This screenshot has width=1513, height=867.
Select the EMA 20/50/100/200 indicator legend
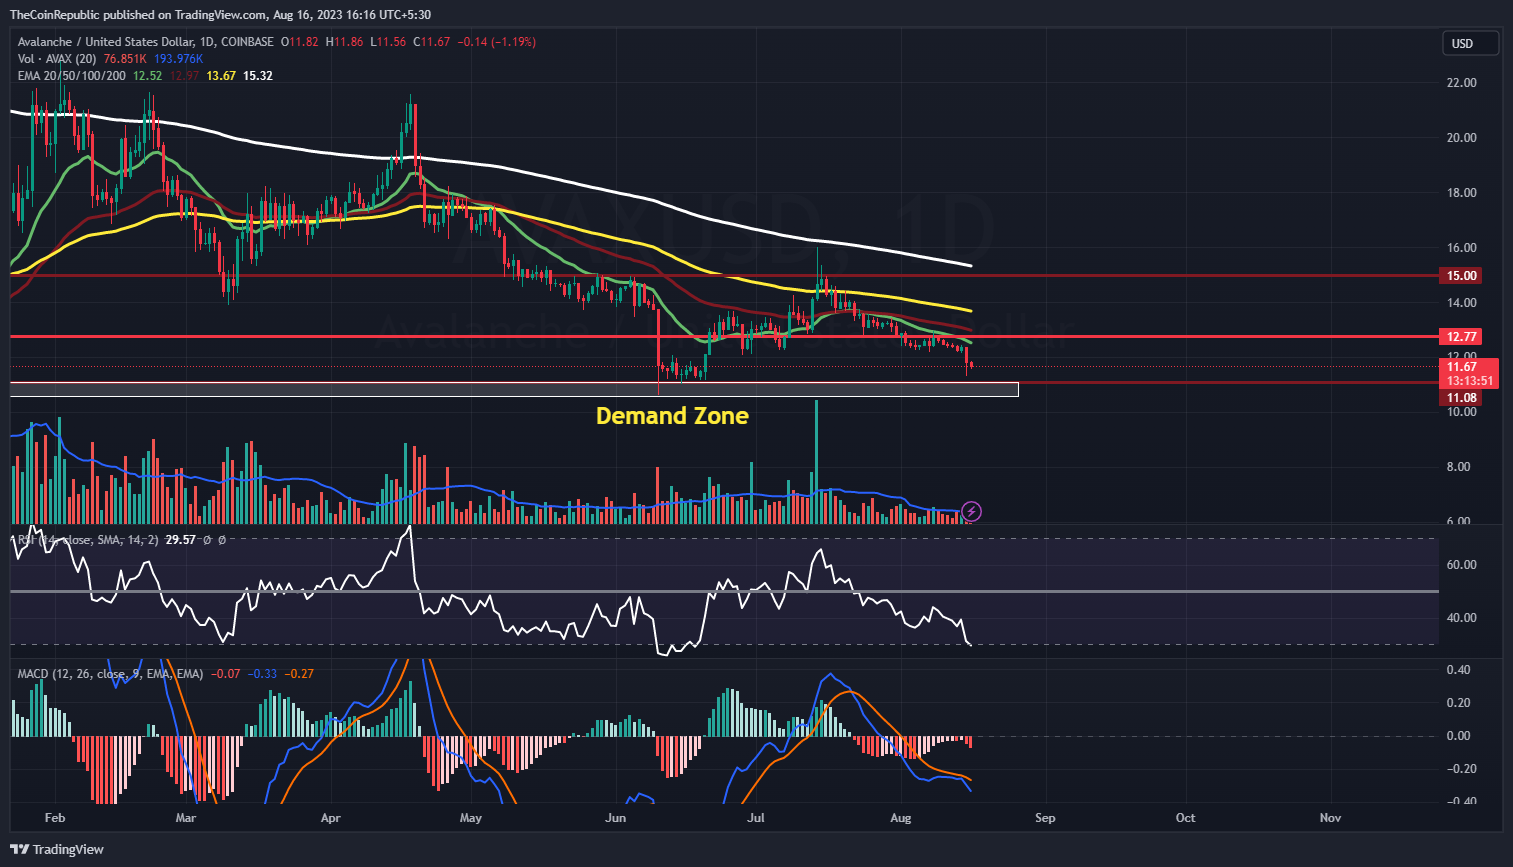[x=72, y=76]
